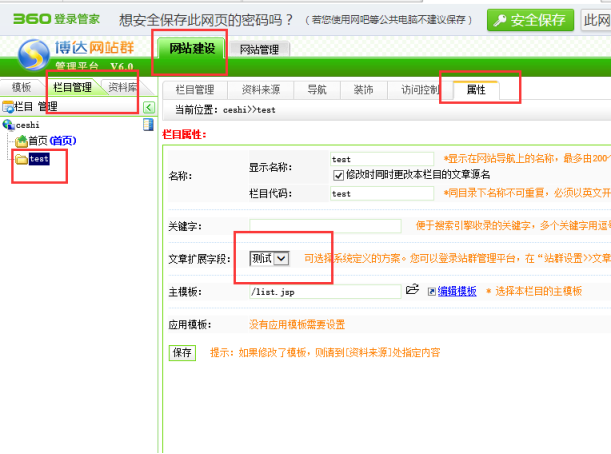The width and height of the screenshot is (611, 454).
Task: Open the 文章扩展字段 dropdown
Action: point(270,258)
